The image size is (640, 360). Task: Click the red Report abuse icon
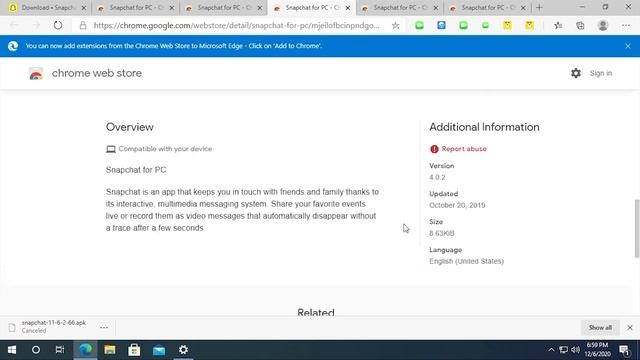[x=434, y=149]
